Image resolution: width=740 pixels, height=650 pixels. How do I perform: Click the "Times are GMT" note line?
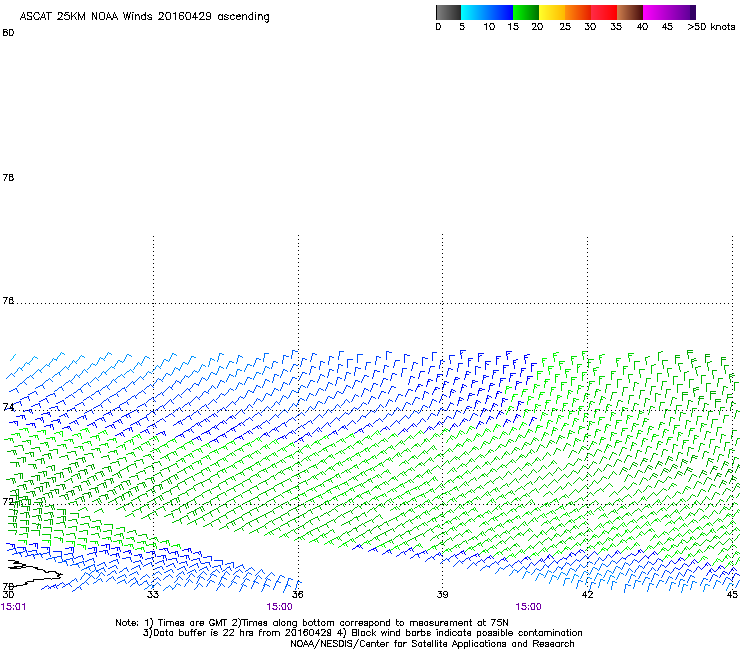tap(312, 623)
